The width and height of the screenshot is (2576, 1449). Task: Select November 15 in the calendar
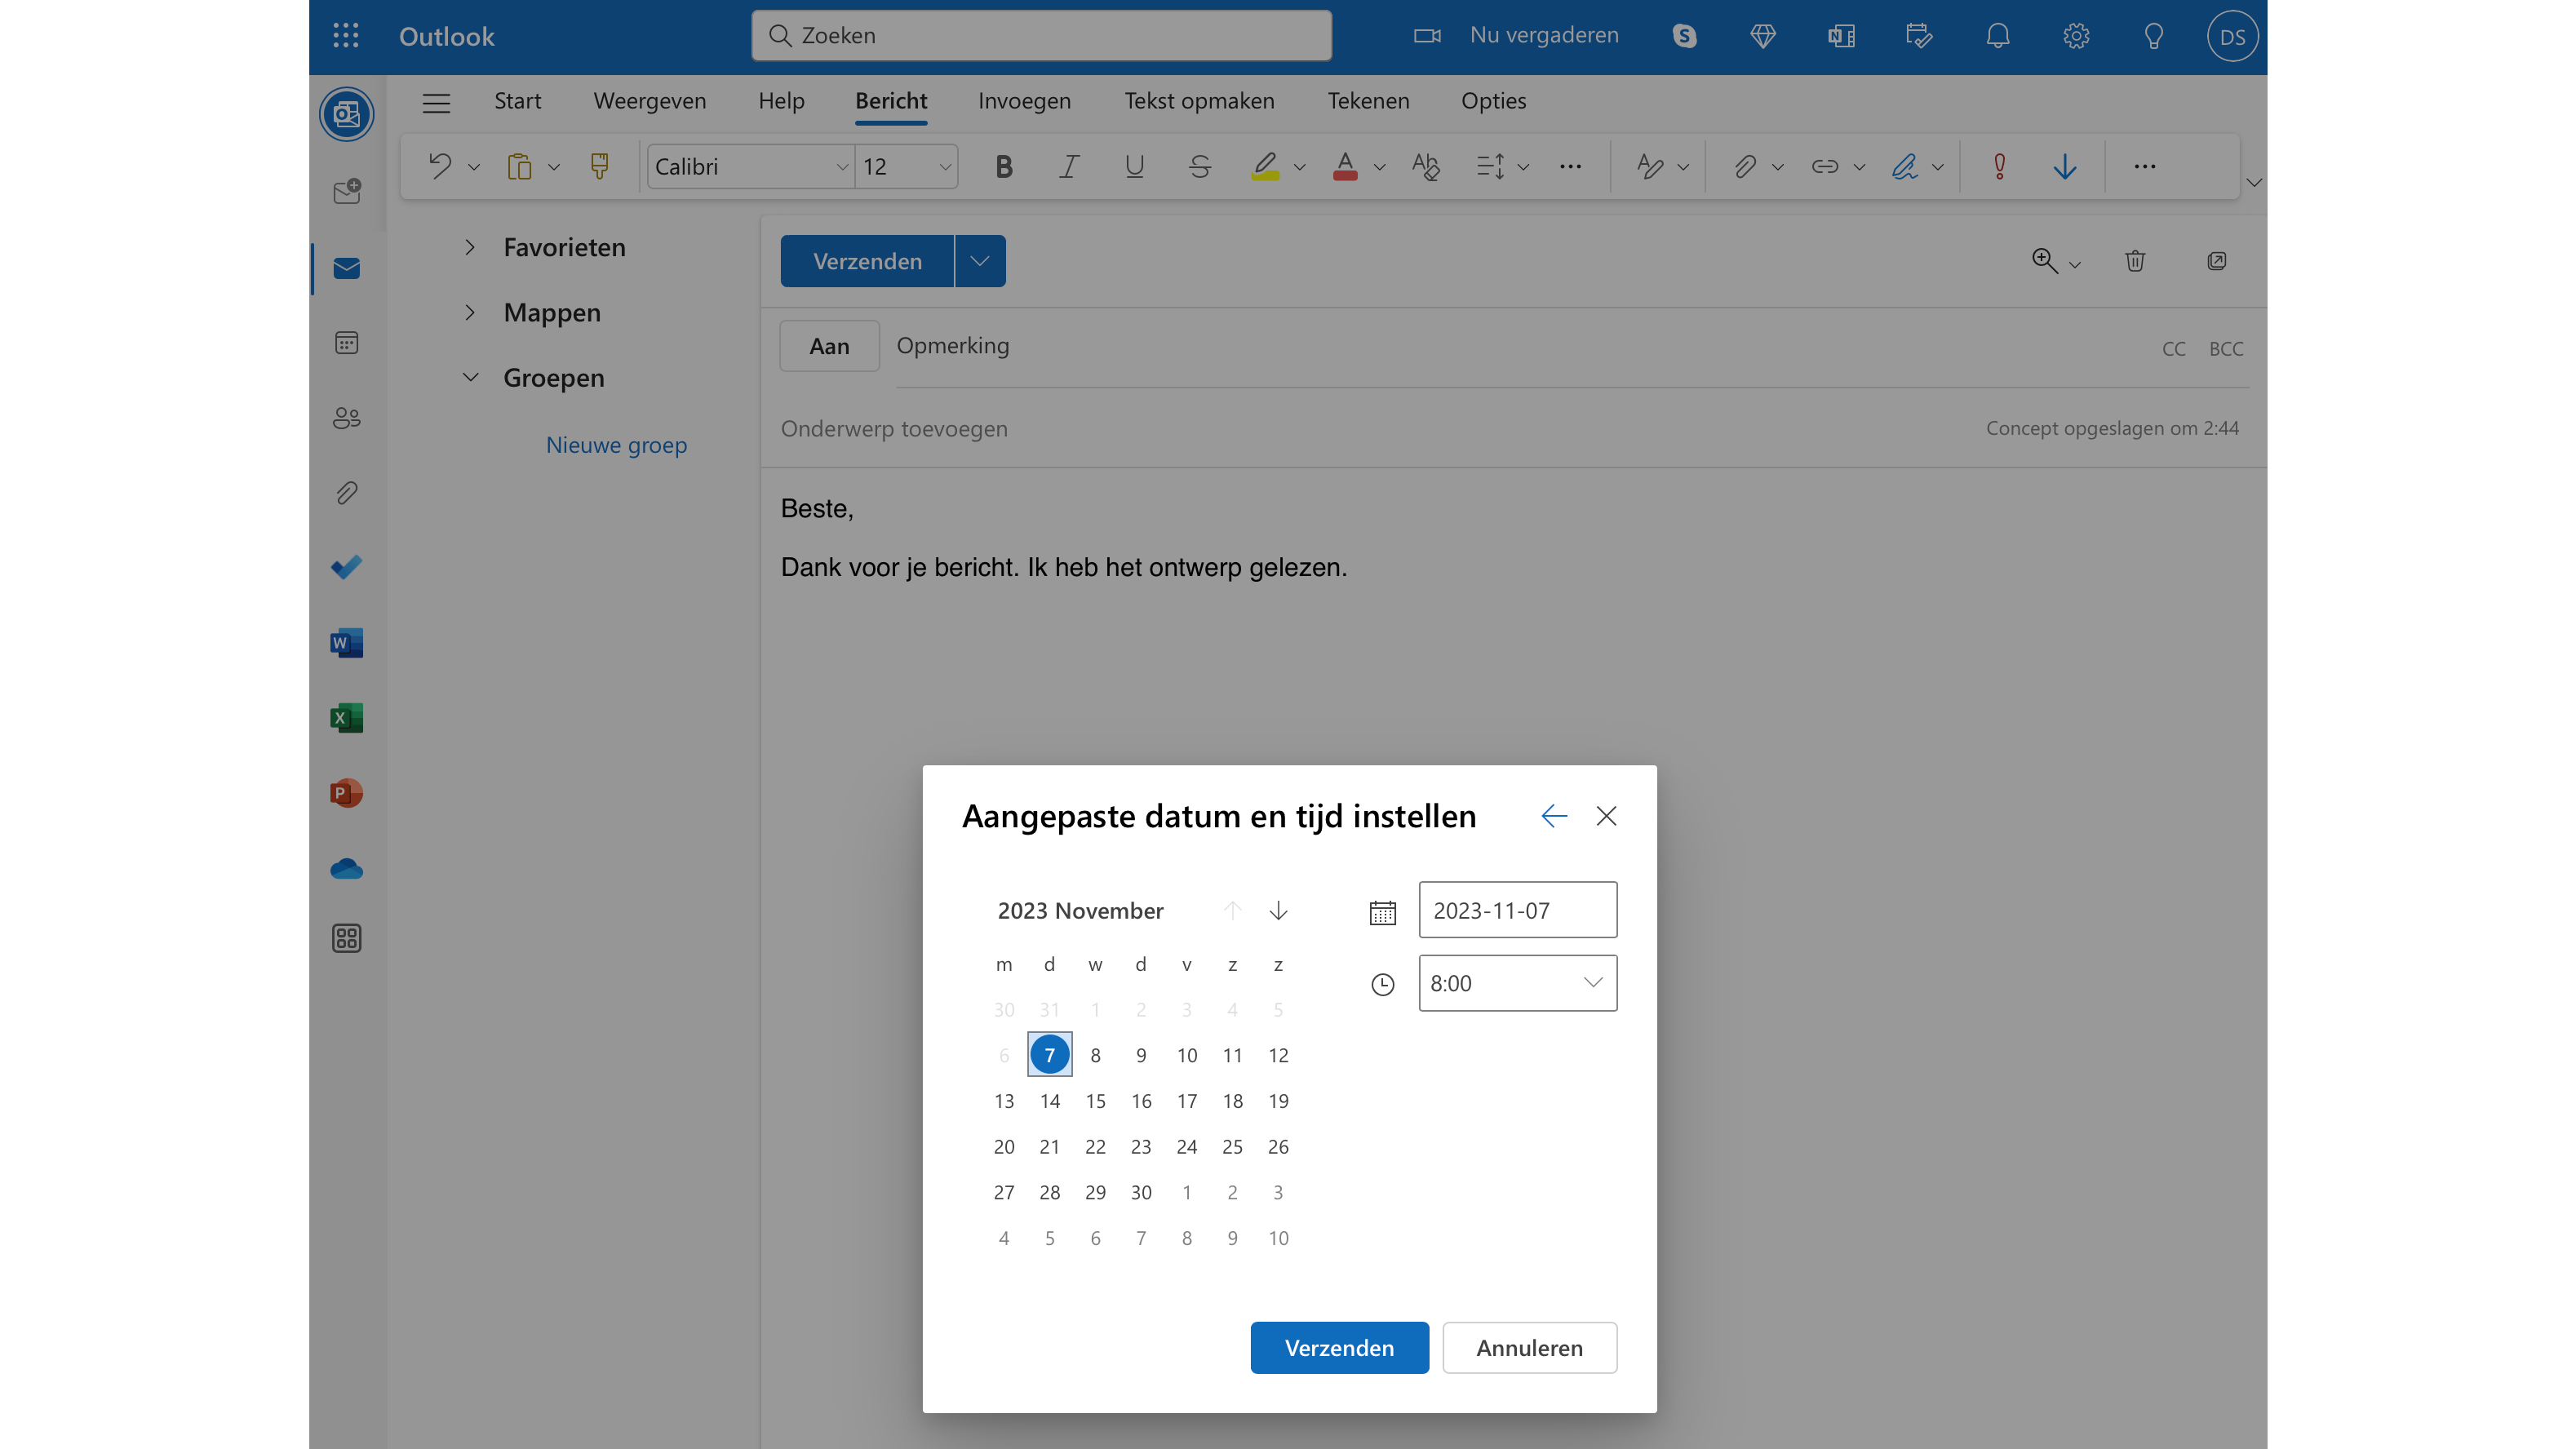1095,1101
